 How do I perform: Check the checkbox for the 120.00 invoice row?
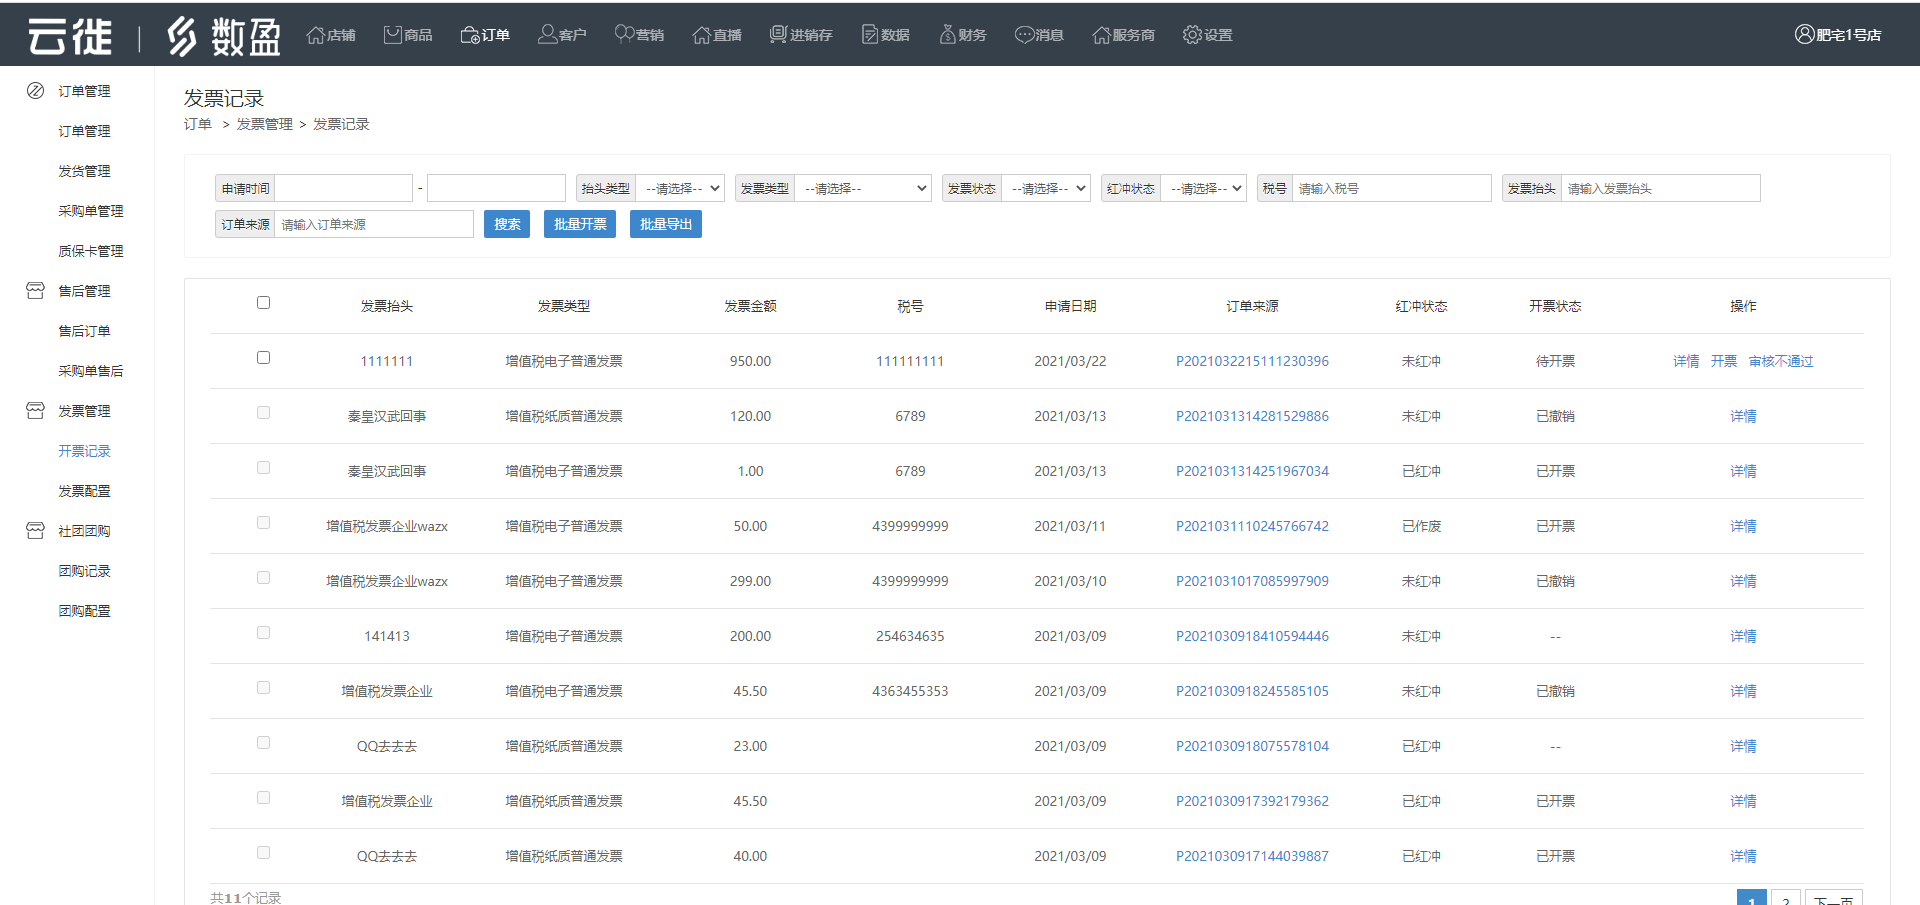tap(264, 413)
